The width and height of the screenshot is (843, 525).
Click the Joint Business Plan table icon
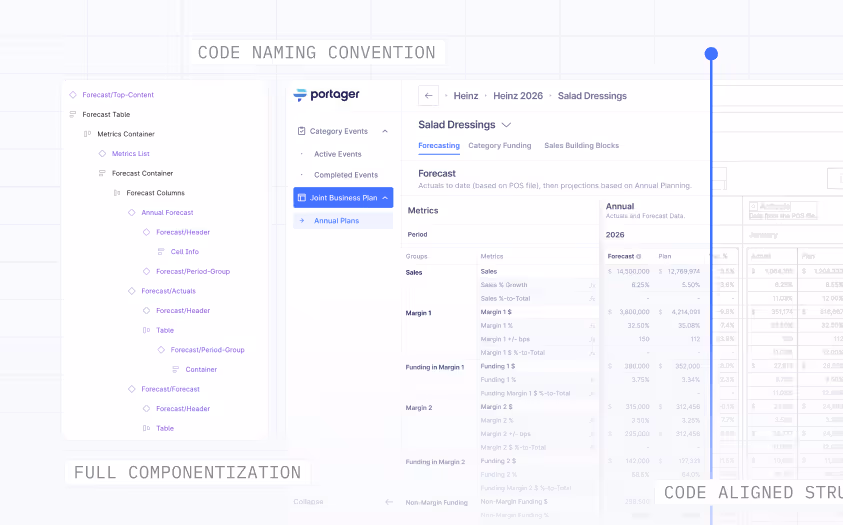[302, 198]
